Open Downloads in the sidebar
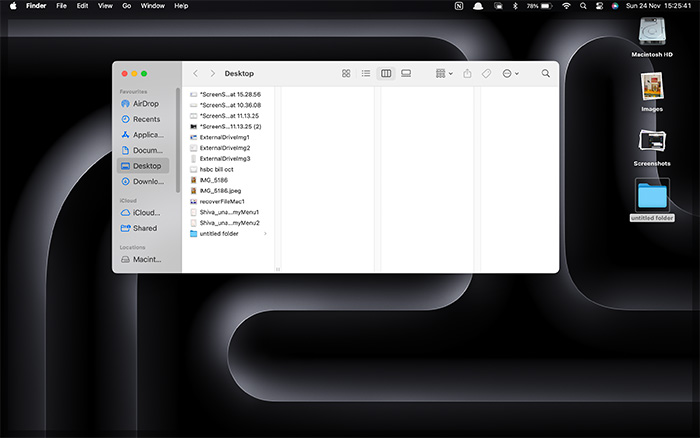Image resolution: width=700 pixels, height=438 pixels. [x=143, y=181]
